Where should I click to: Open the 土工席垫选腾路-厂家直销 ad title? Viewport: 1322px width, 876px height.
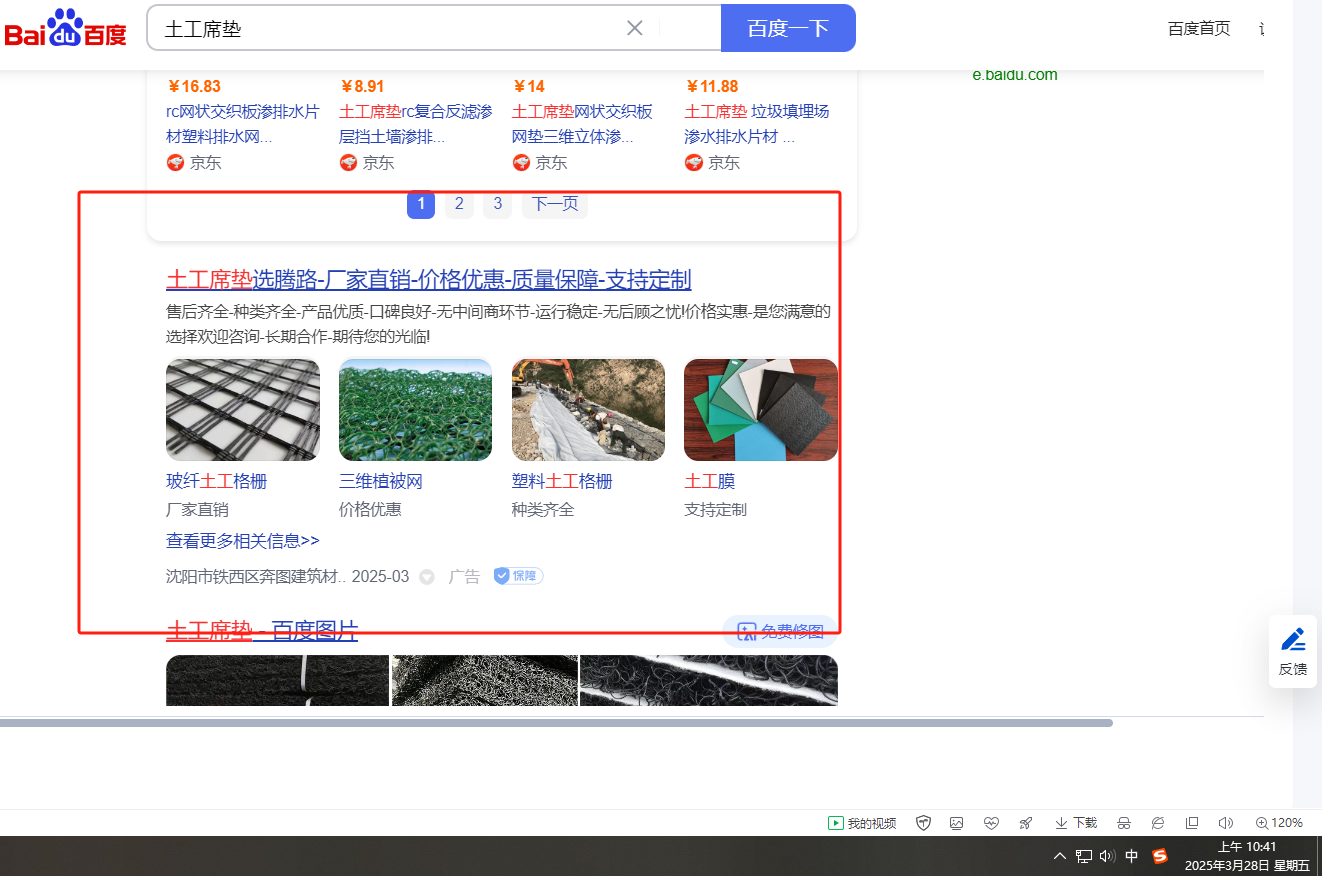[429, 279]
